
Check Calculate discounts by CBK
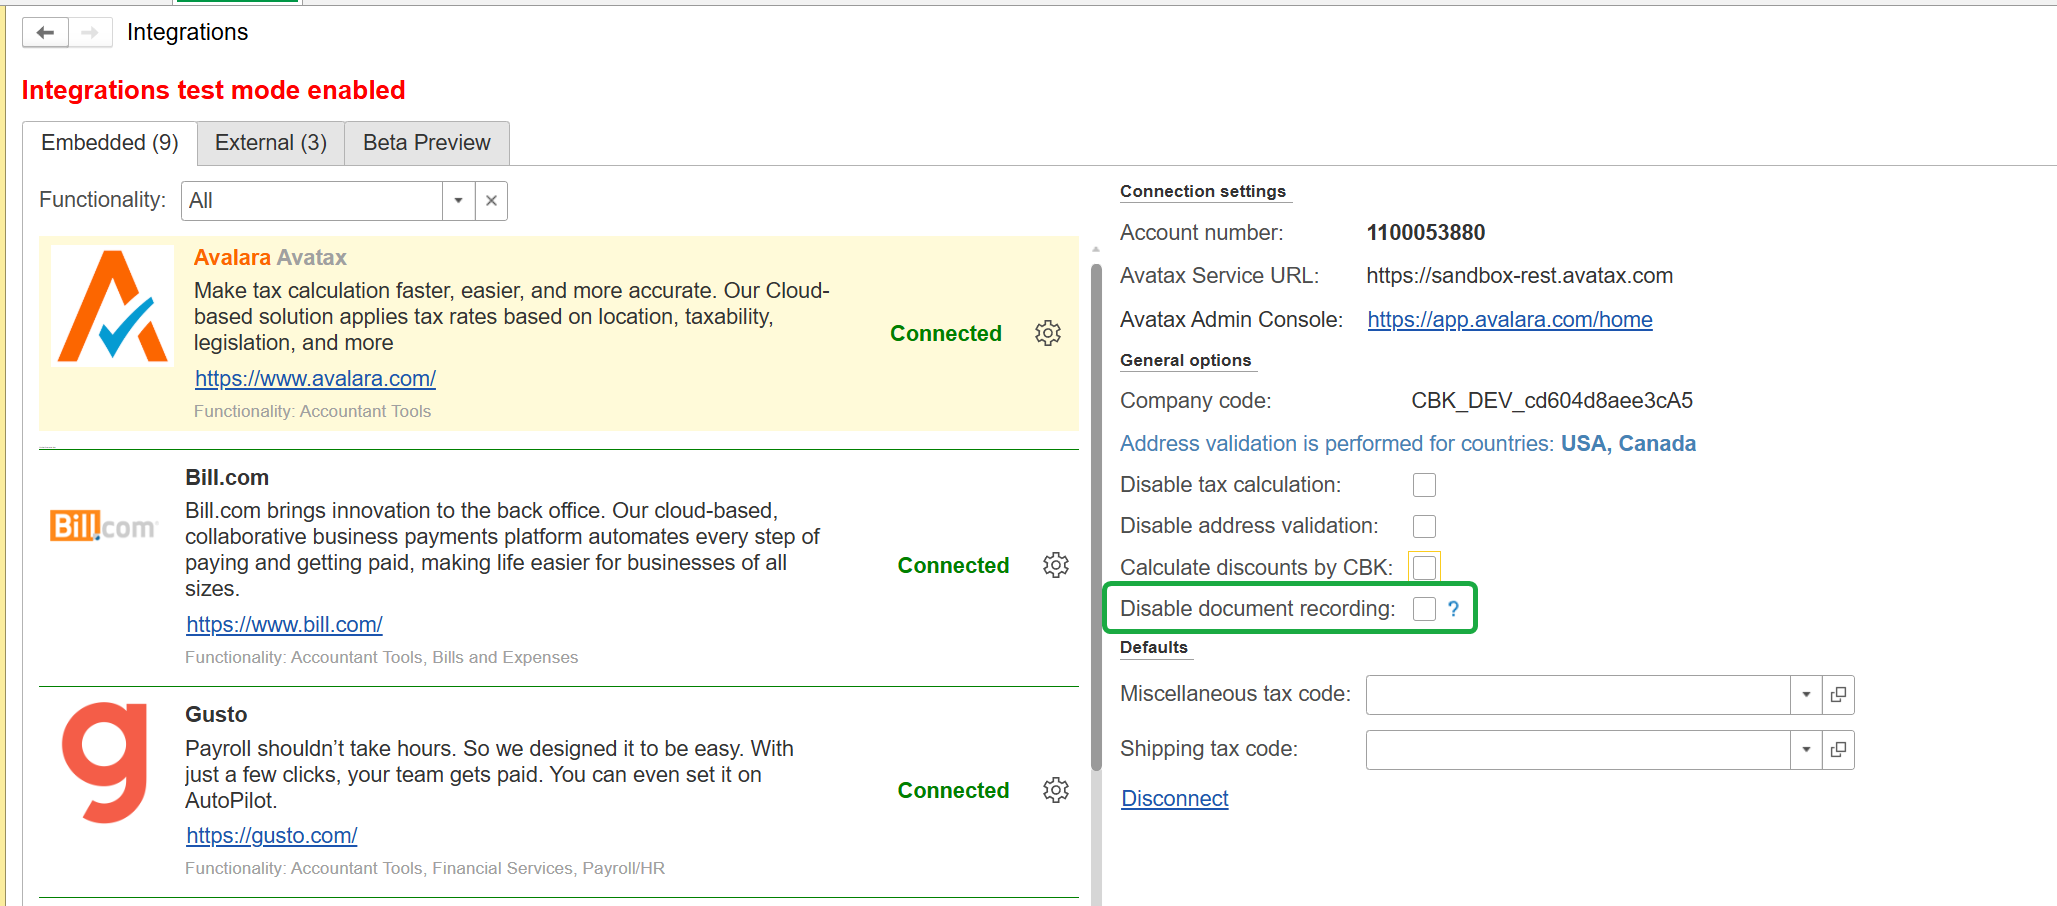click(x=1424, y=568)
